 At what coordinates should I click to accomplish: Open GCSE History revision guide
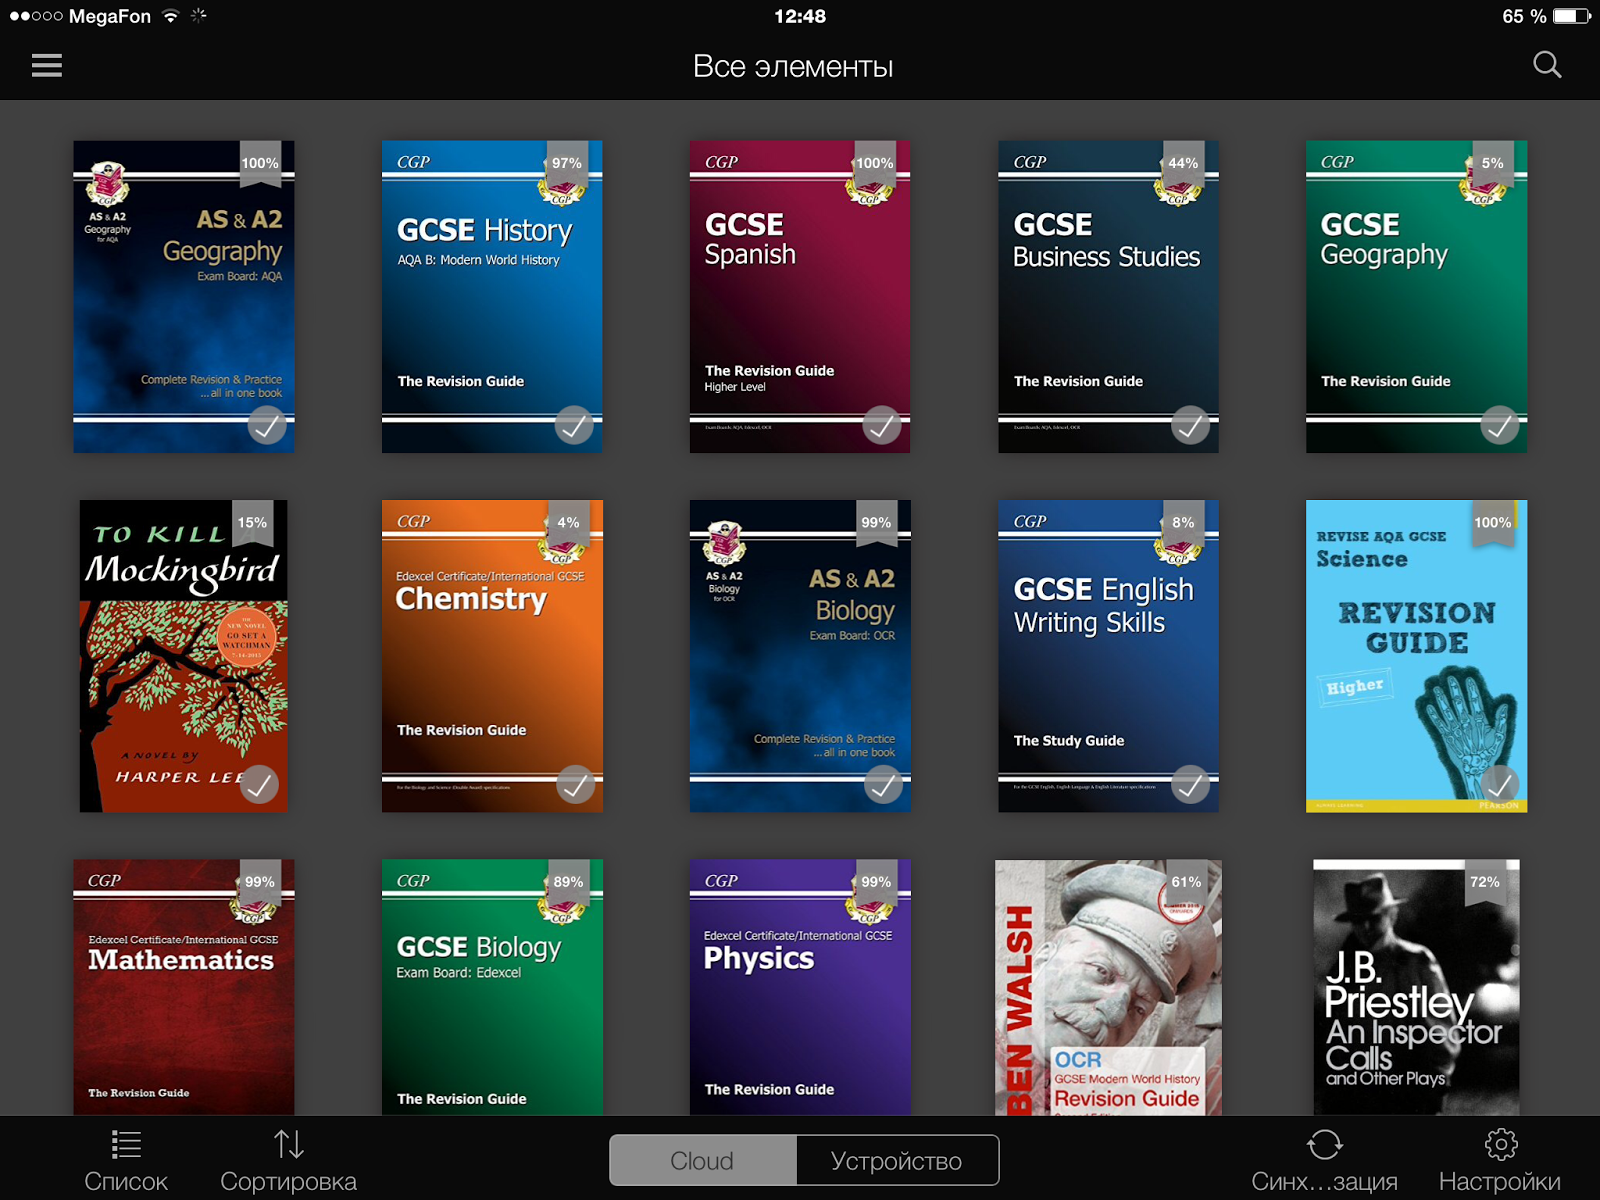tap(492, 297)
